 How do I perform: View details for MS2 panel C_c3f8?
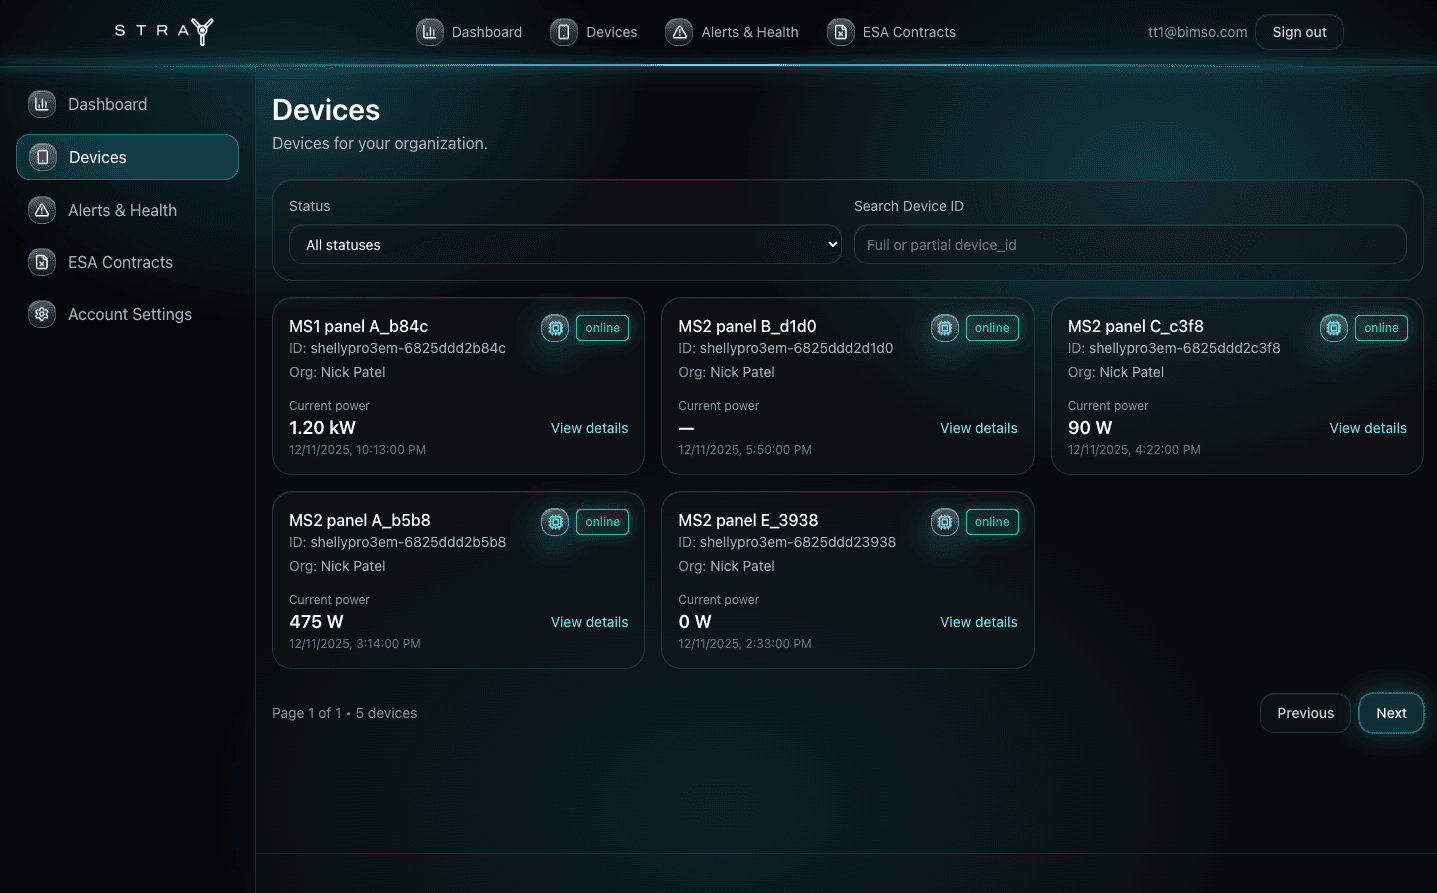[x=1367, y=427]
